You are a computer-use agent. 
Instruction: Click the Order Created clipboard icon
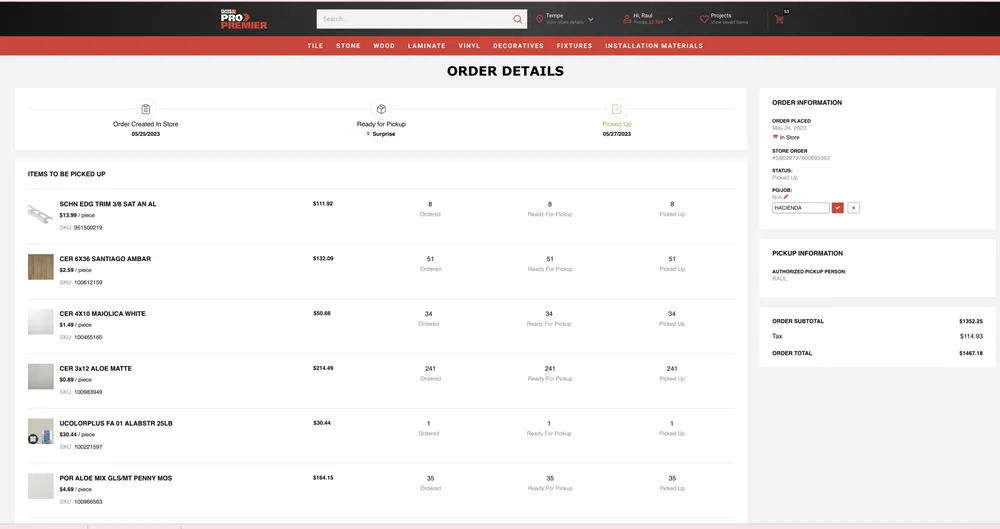(x=146, y=109)
